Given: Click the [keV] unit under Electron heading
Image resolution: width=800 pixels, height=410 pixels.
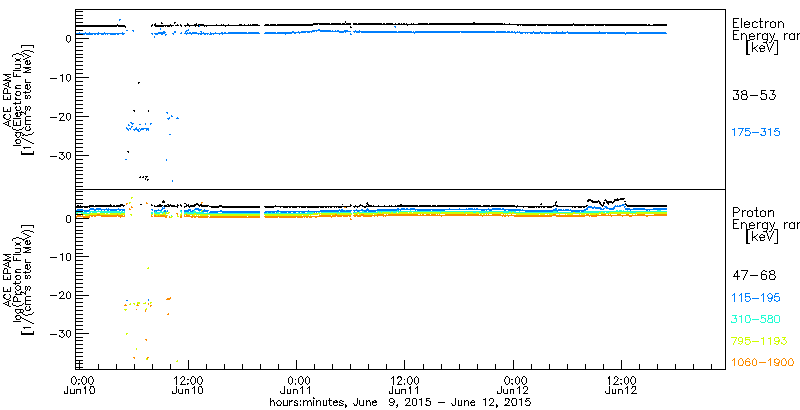Looking at the screenshot, I should click(x=762, y=48).
